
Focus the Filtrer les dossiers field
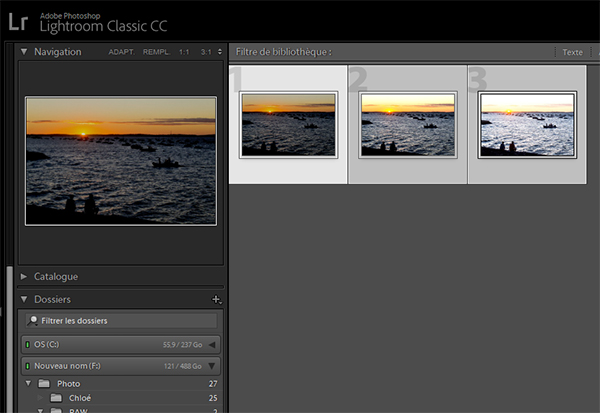121,321
